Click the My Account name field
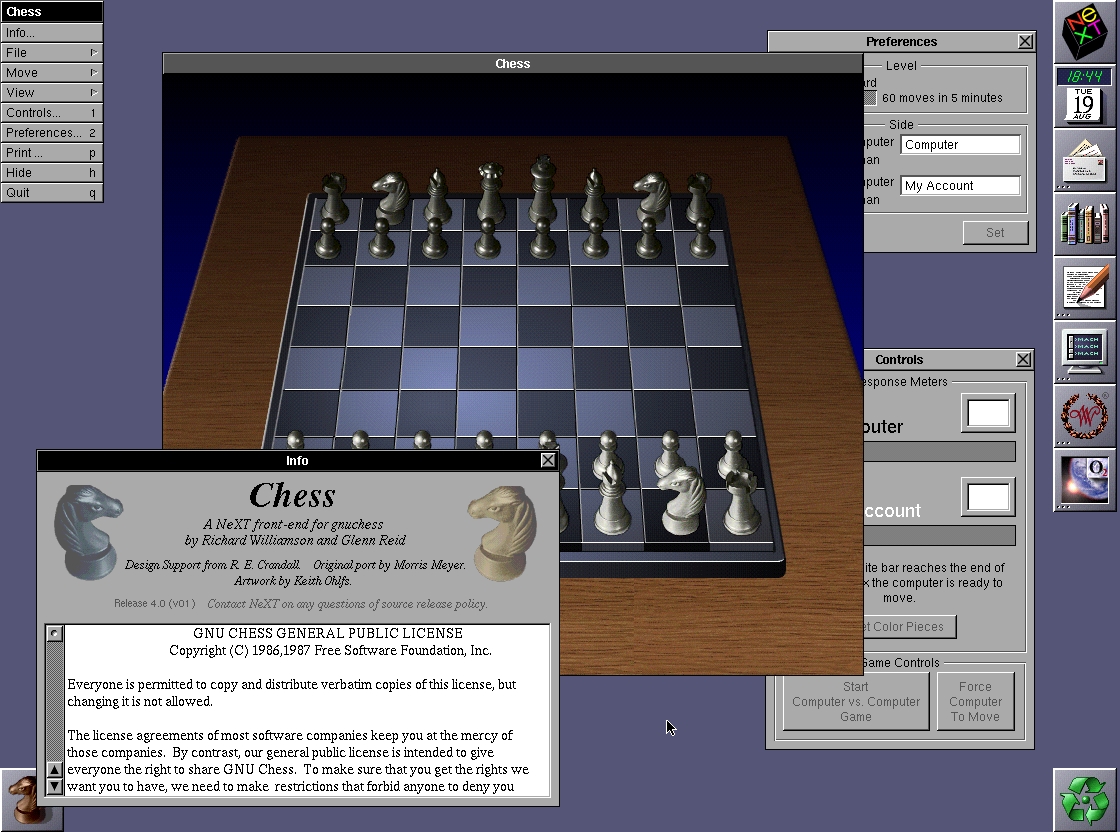Screen dimensions: 1120x832 point(960,186)
